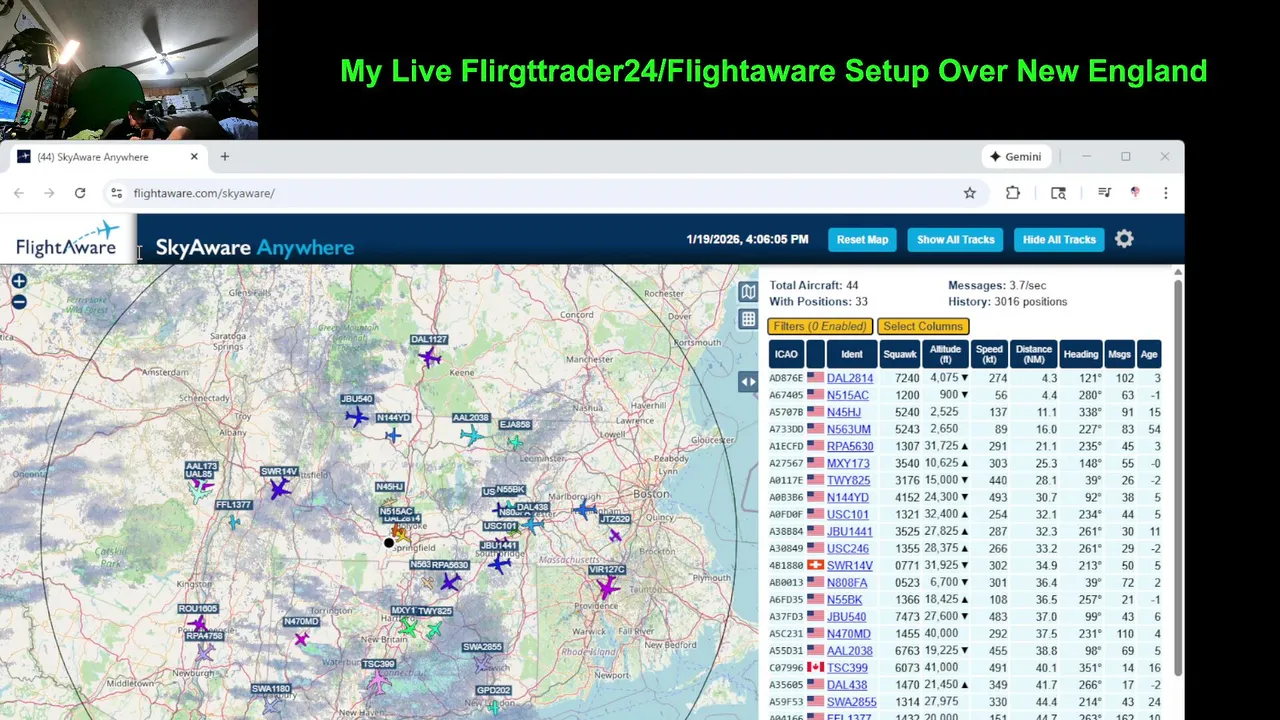1280x720 pixels.
Task: Select the Switzerland flag in SWR14V row
Action: 815,565
